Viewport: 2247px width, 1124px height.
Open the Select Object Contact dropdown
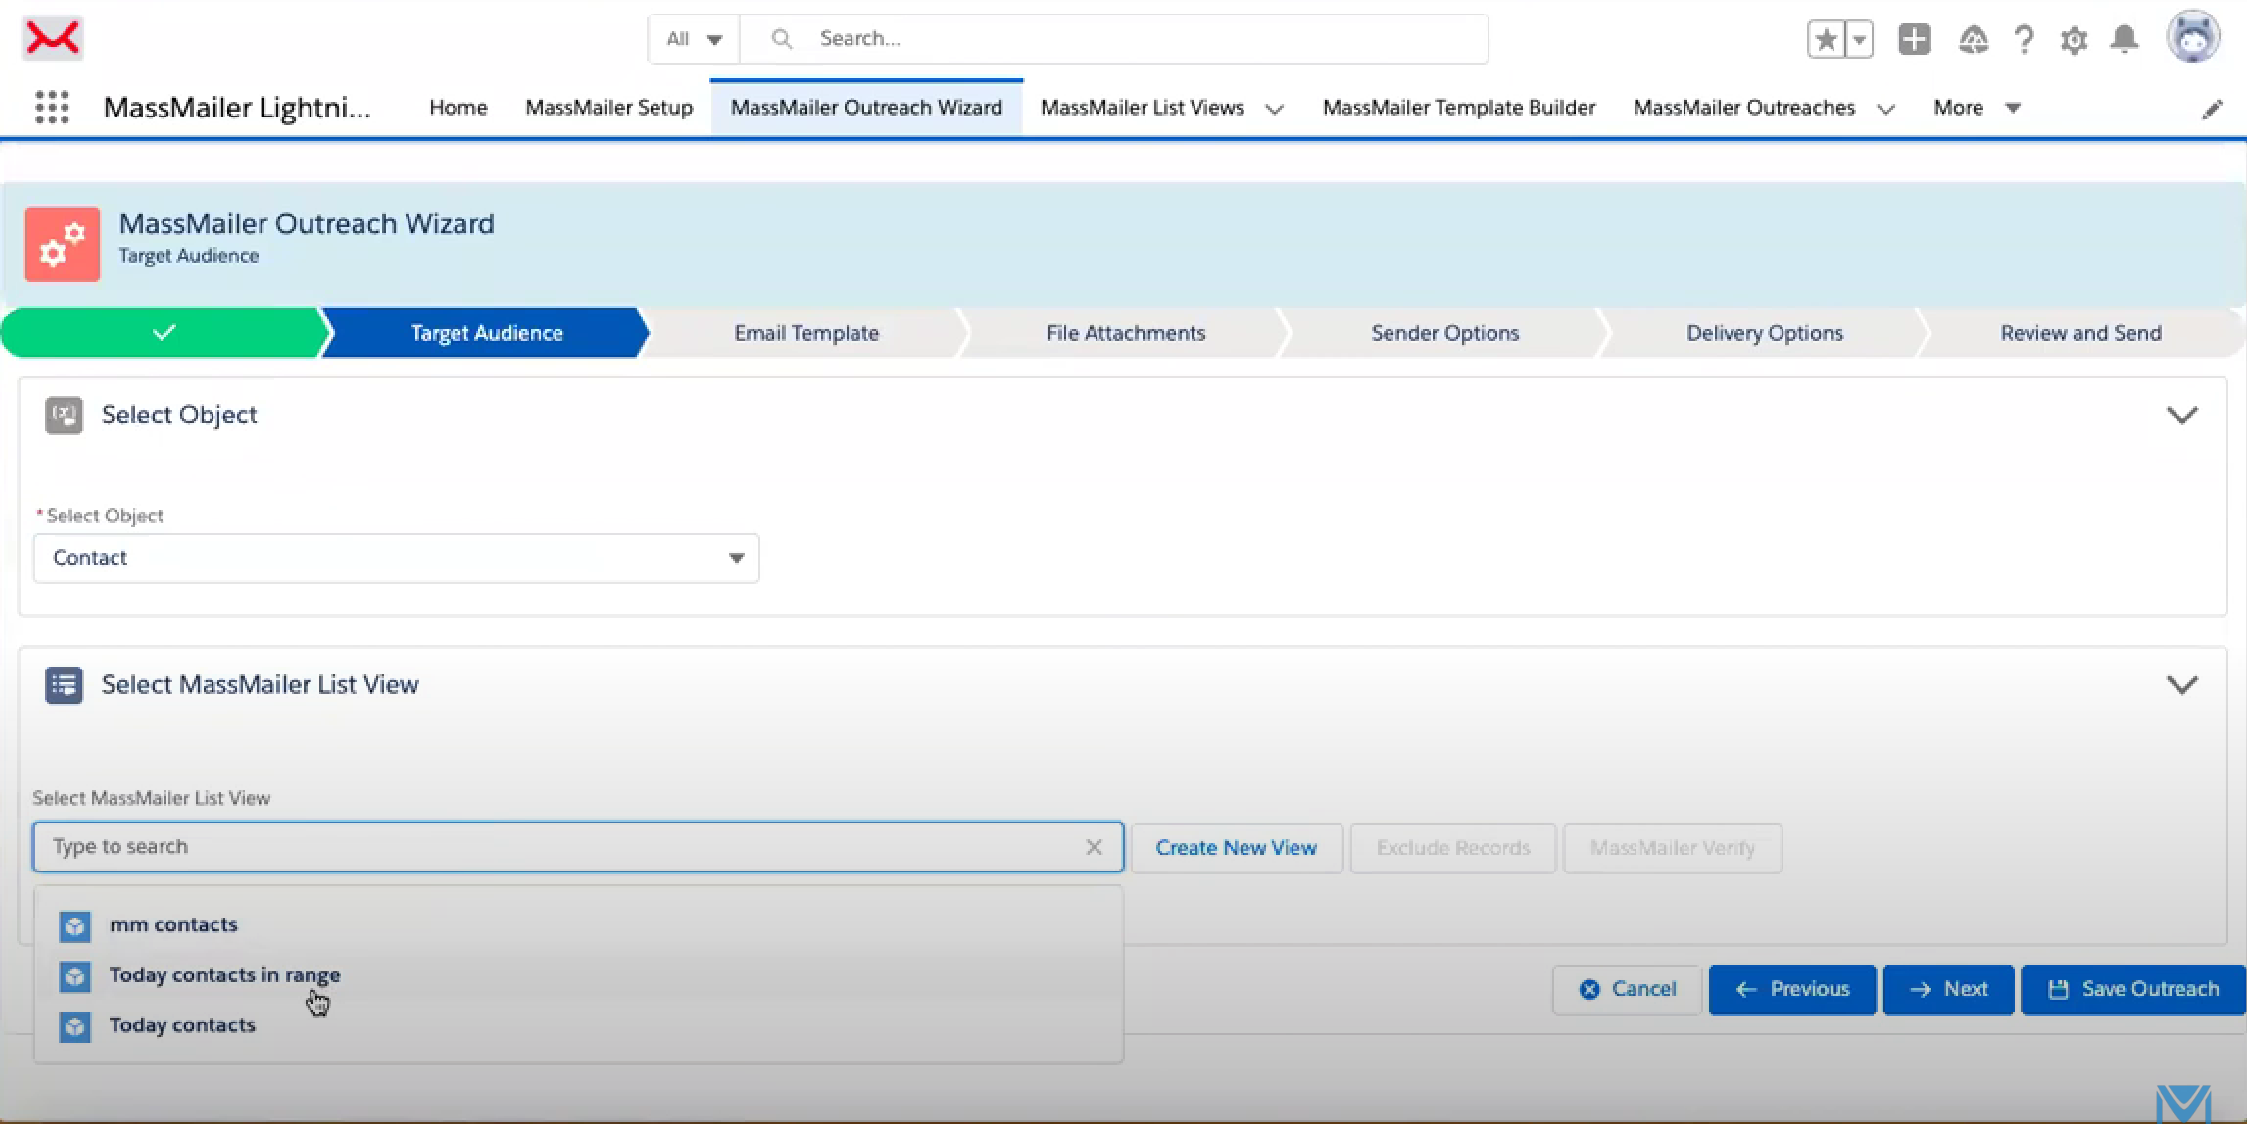pos(396,558)
